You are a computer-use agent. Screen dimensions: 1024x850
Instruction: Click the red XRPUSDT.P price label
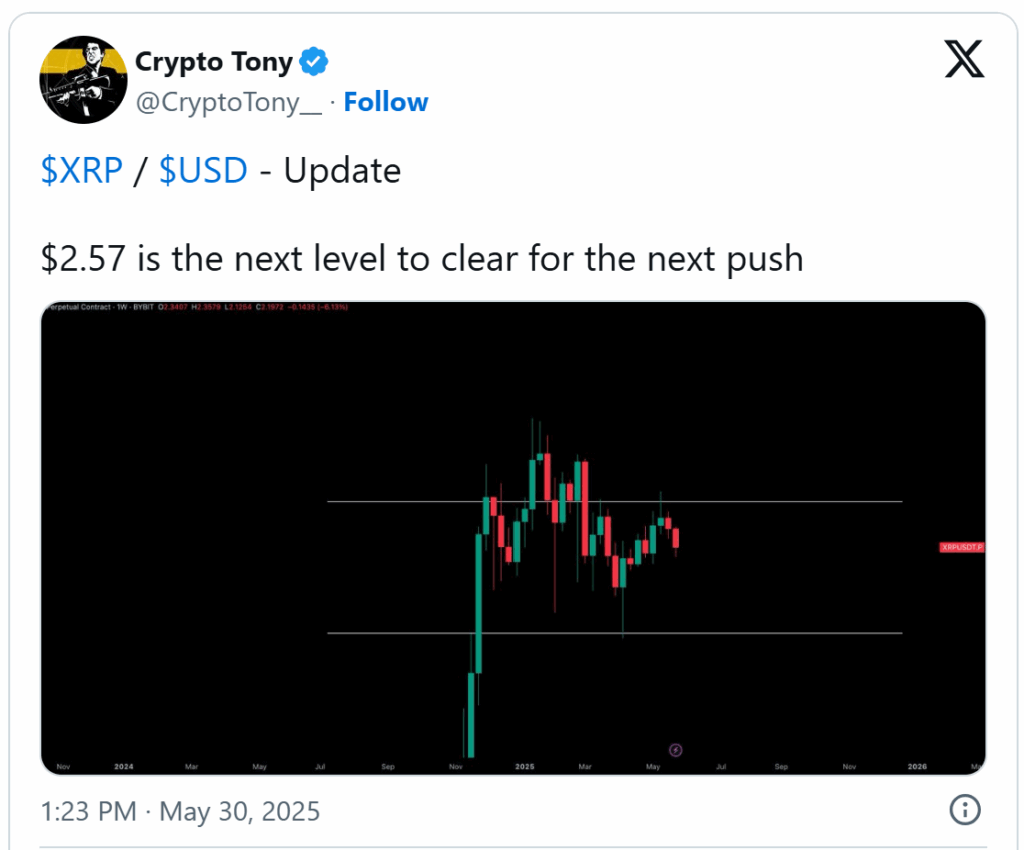click(x=961, y=547)
